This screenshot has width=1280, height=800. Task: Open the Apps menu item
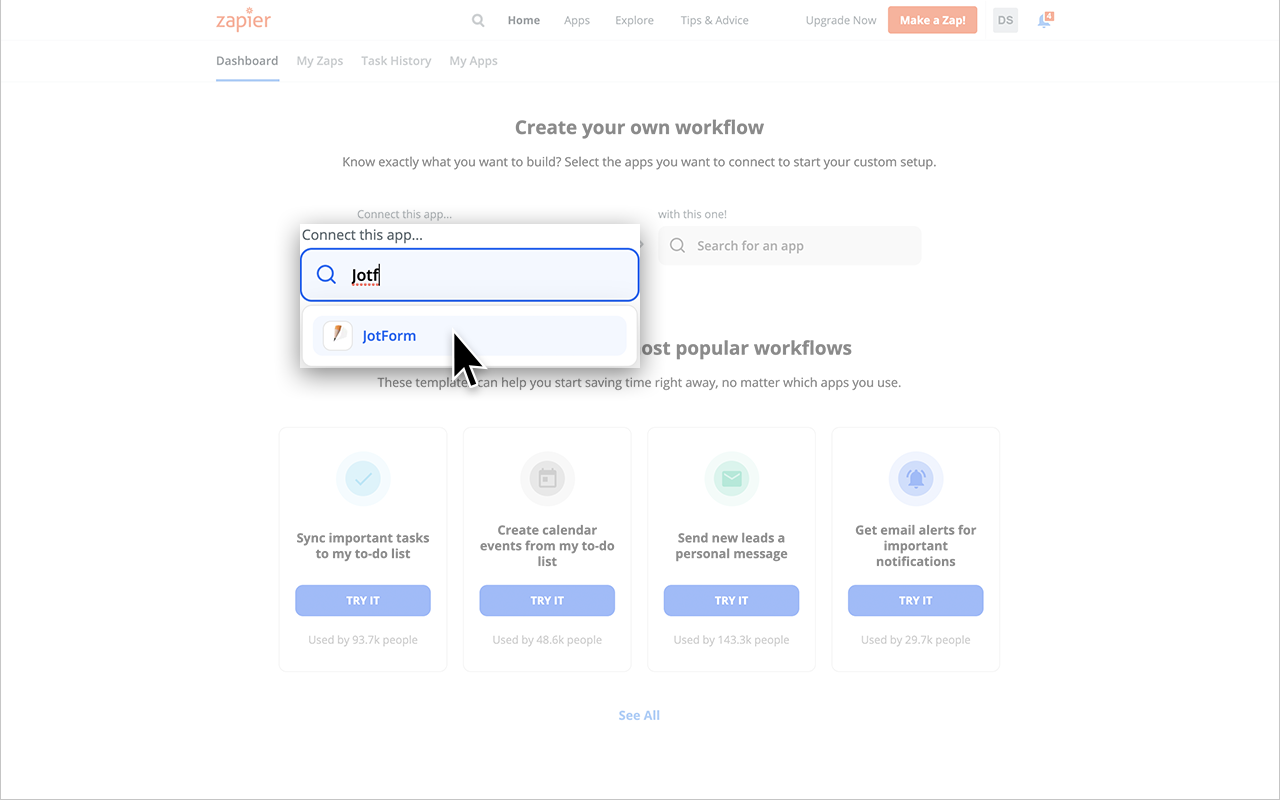point(577,20)
